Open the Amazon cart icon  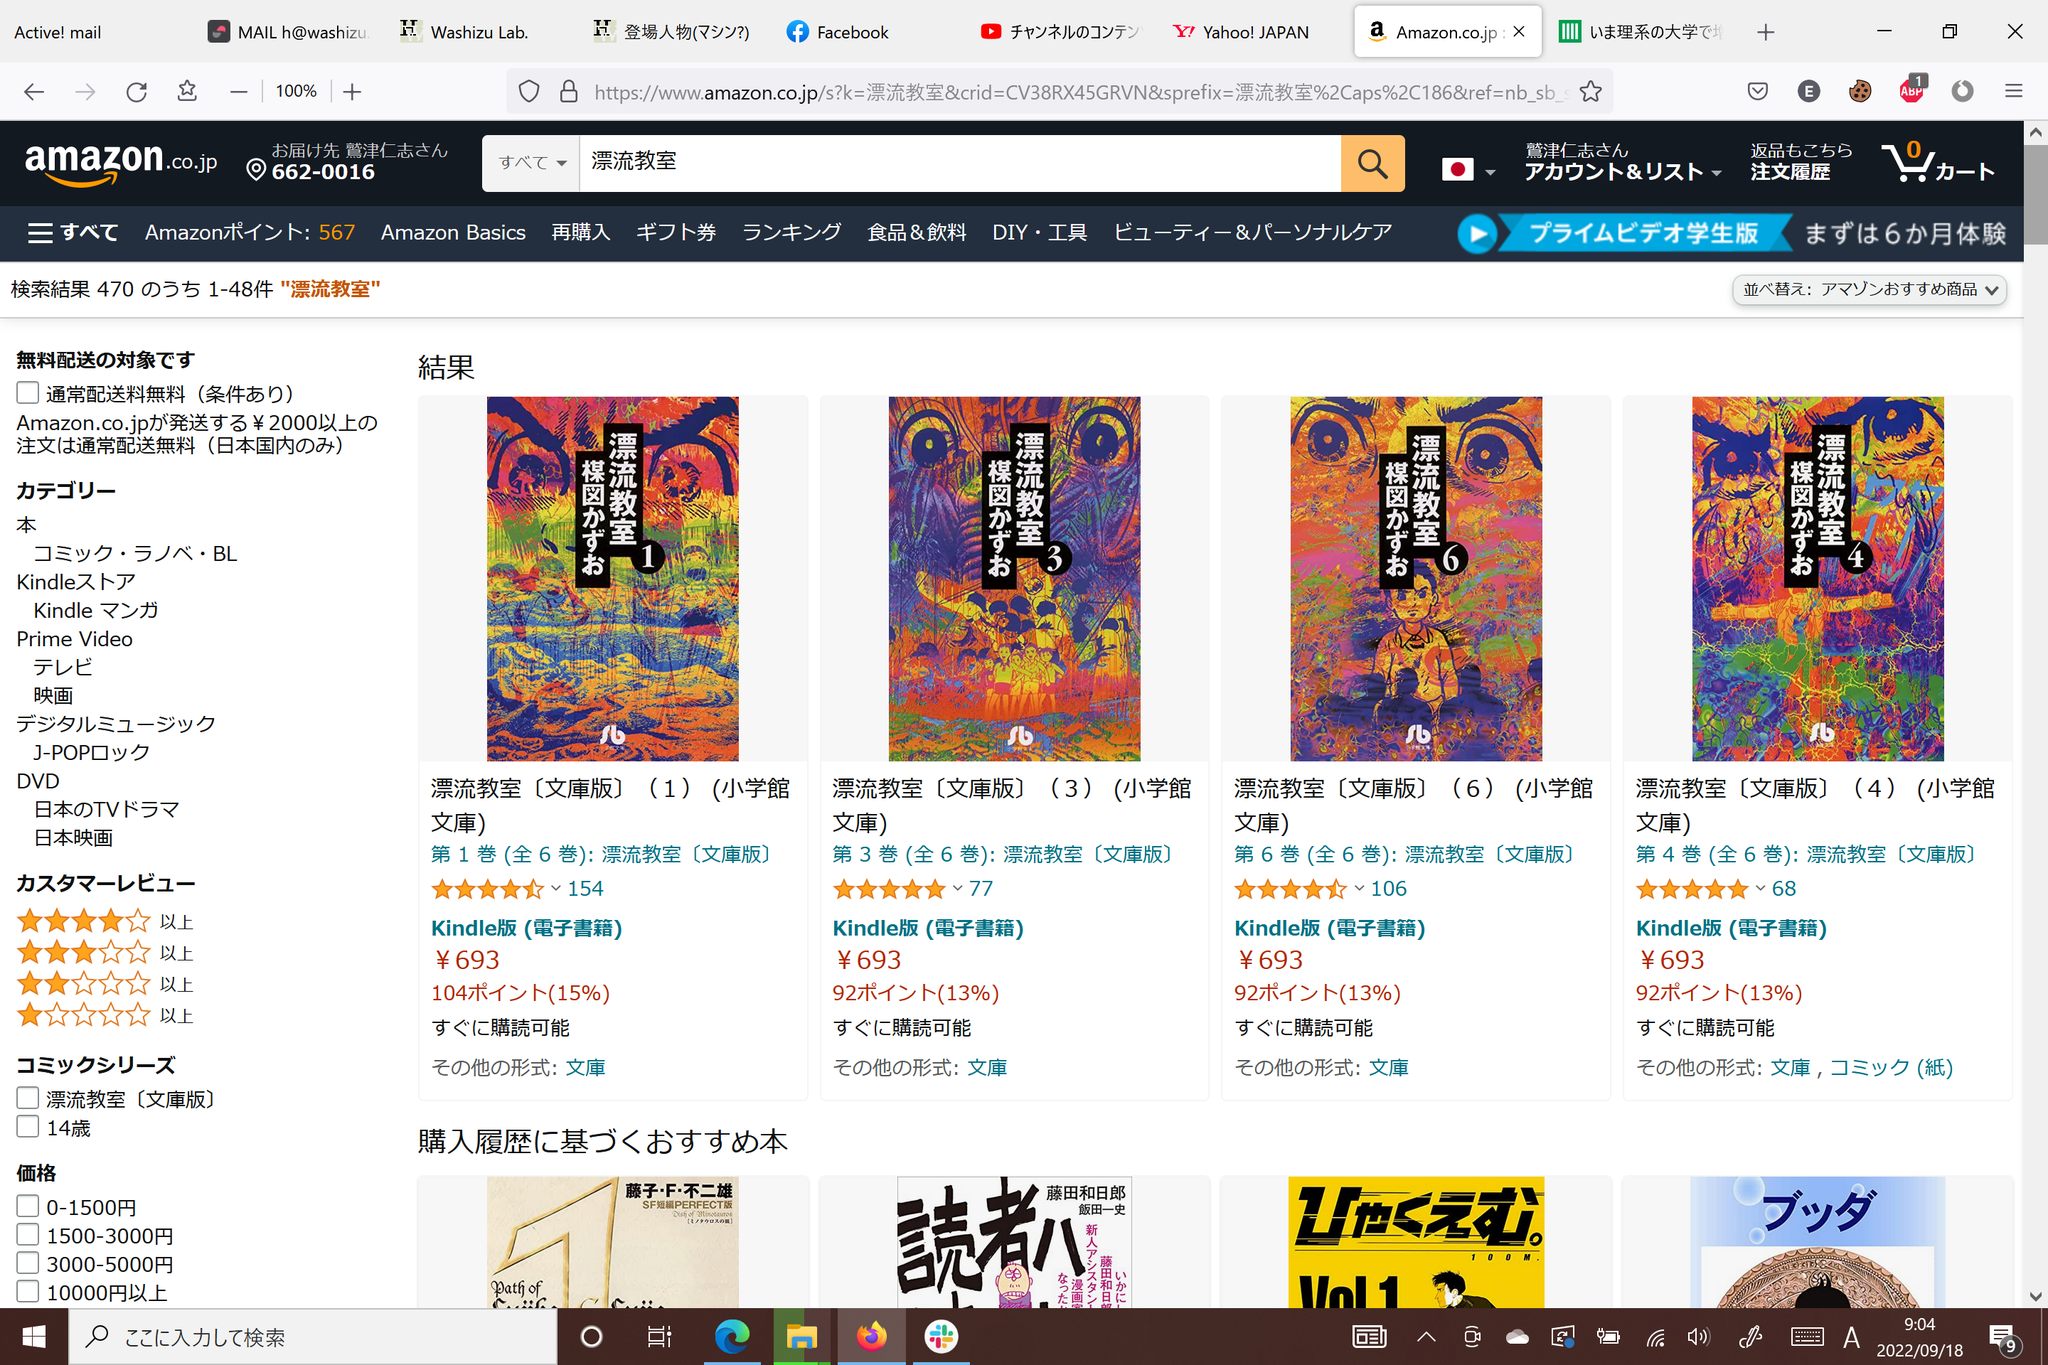click(x=1937, y=162)
